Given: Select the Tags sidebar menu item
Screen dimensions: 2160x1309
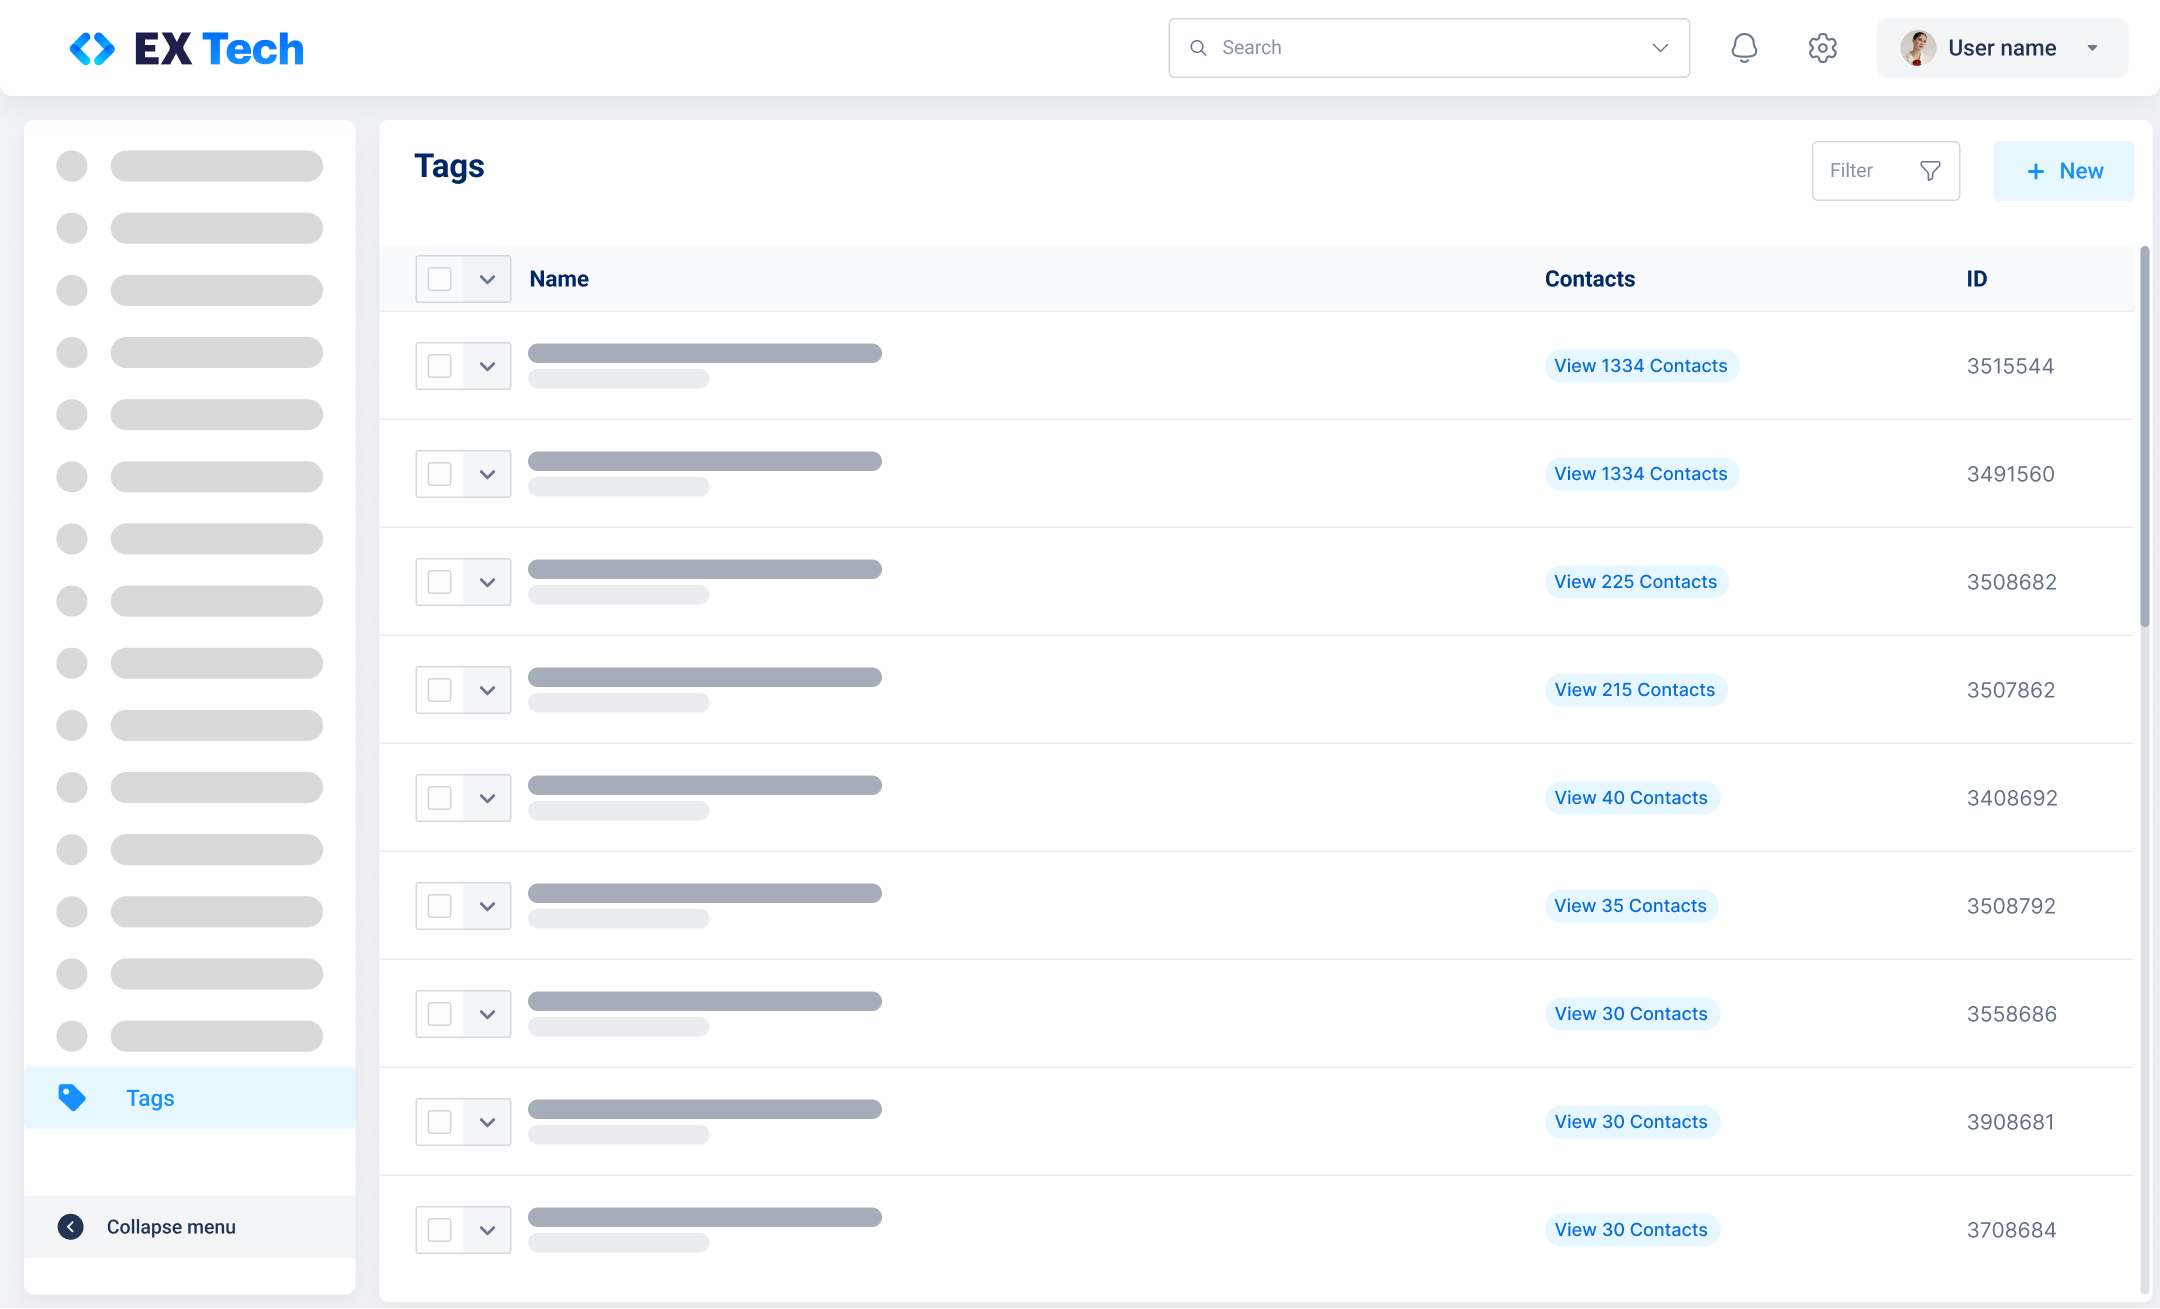Looking at the screenshot, I should [x=190, y=1098].
